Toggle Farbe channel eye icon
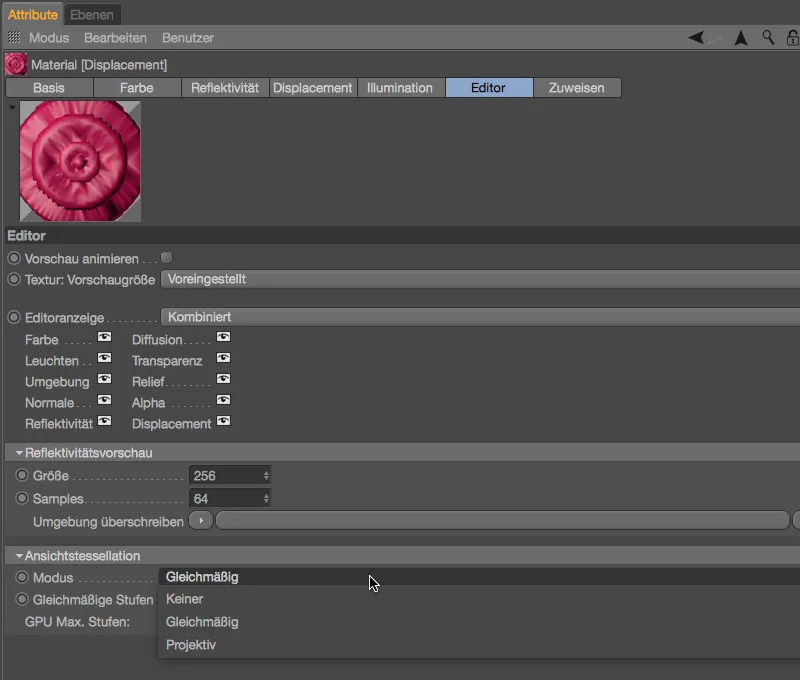Screen dimensions: 800x680 click(104, 337)
